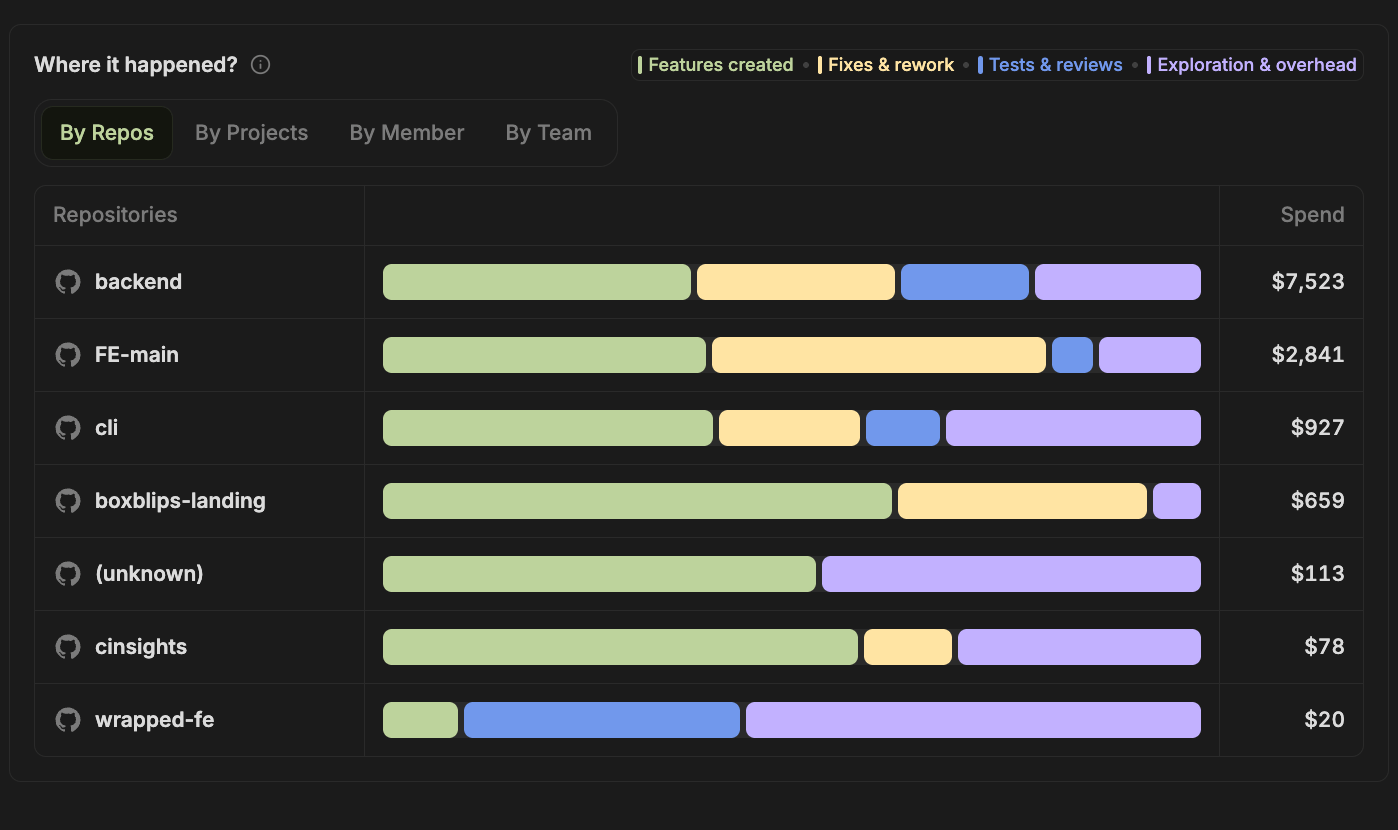Viewport: 1398px width, 830px height.
Task: Click the yellow Fixes segment in FE-main bar
Action: click(x=879, y=355)
